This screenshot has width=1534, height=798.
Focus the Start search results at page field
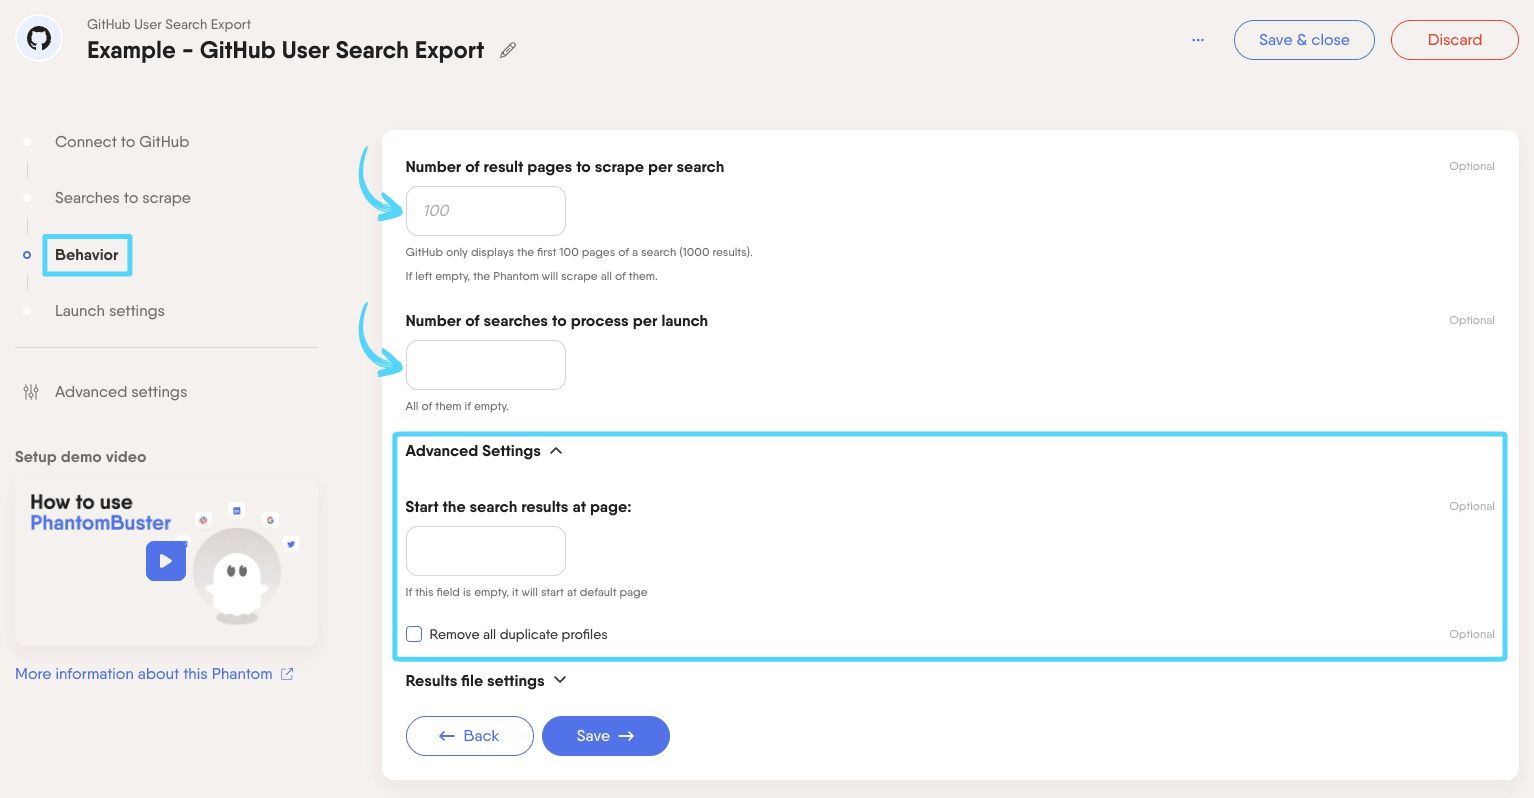tap(486, 551)
